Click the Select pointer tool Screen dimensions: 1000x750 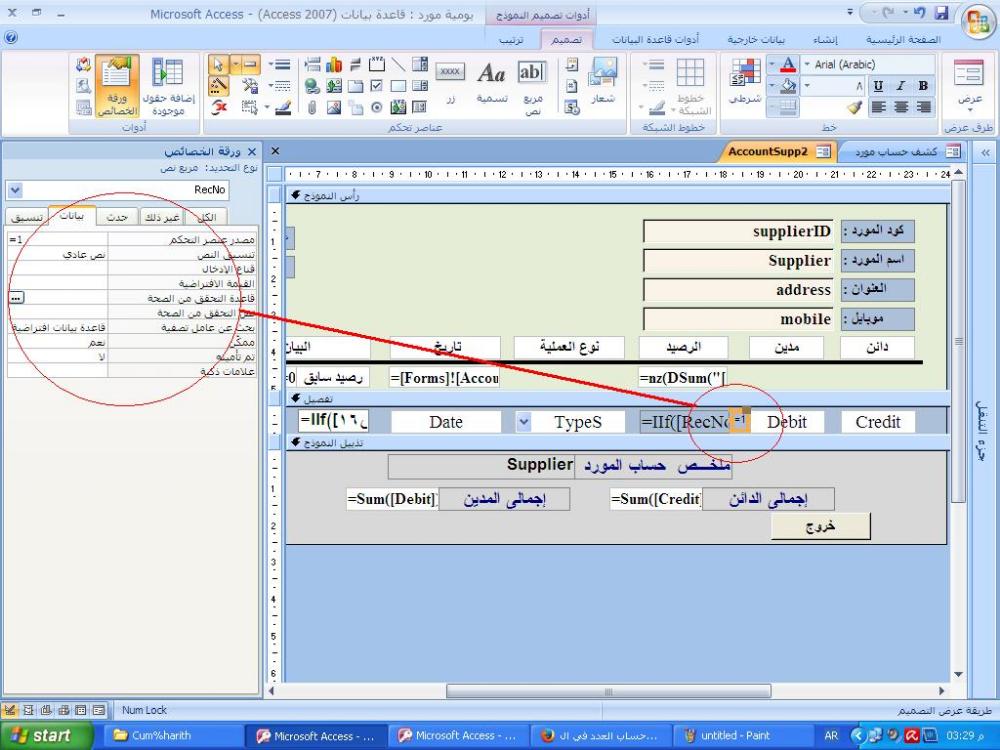pos(218,64)
